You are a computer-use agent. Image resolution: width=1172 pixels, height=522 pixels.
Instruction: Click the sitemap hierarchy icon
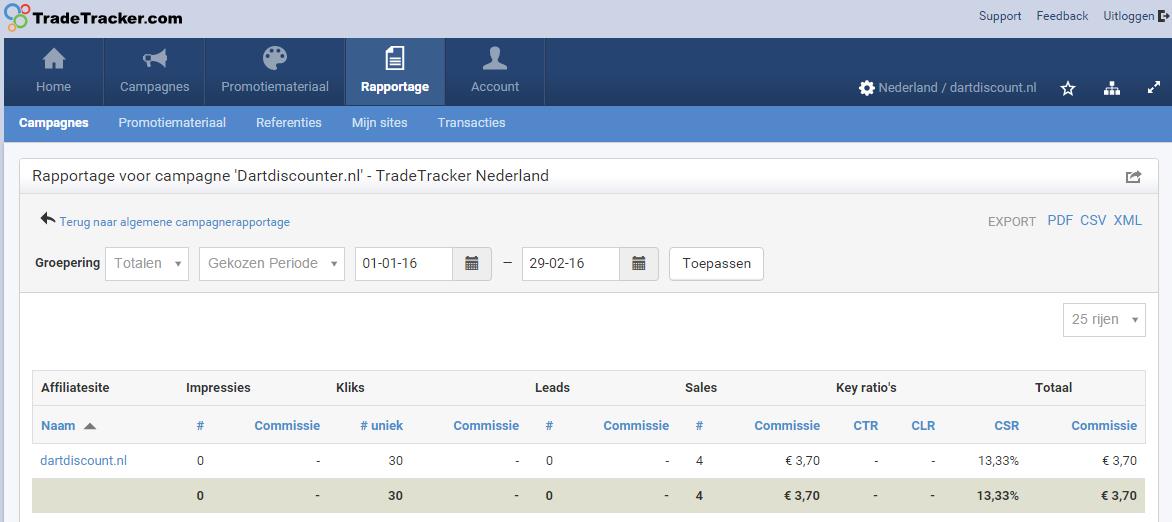1112,88
